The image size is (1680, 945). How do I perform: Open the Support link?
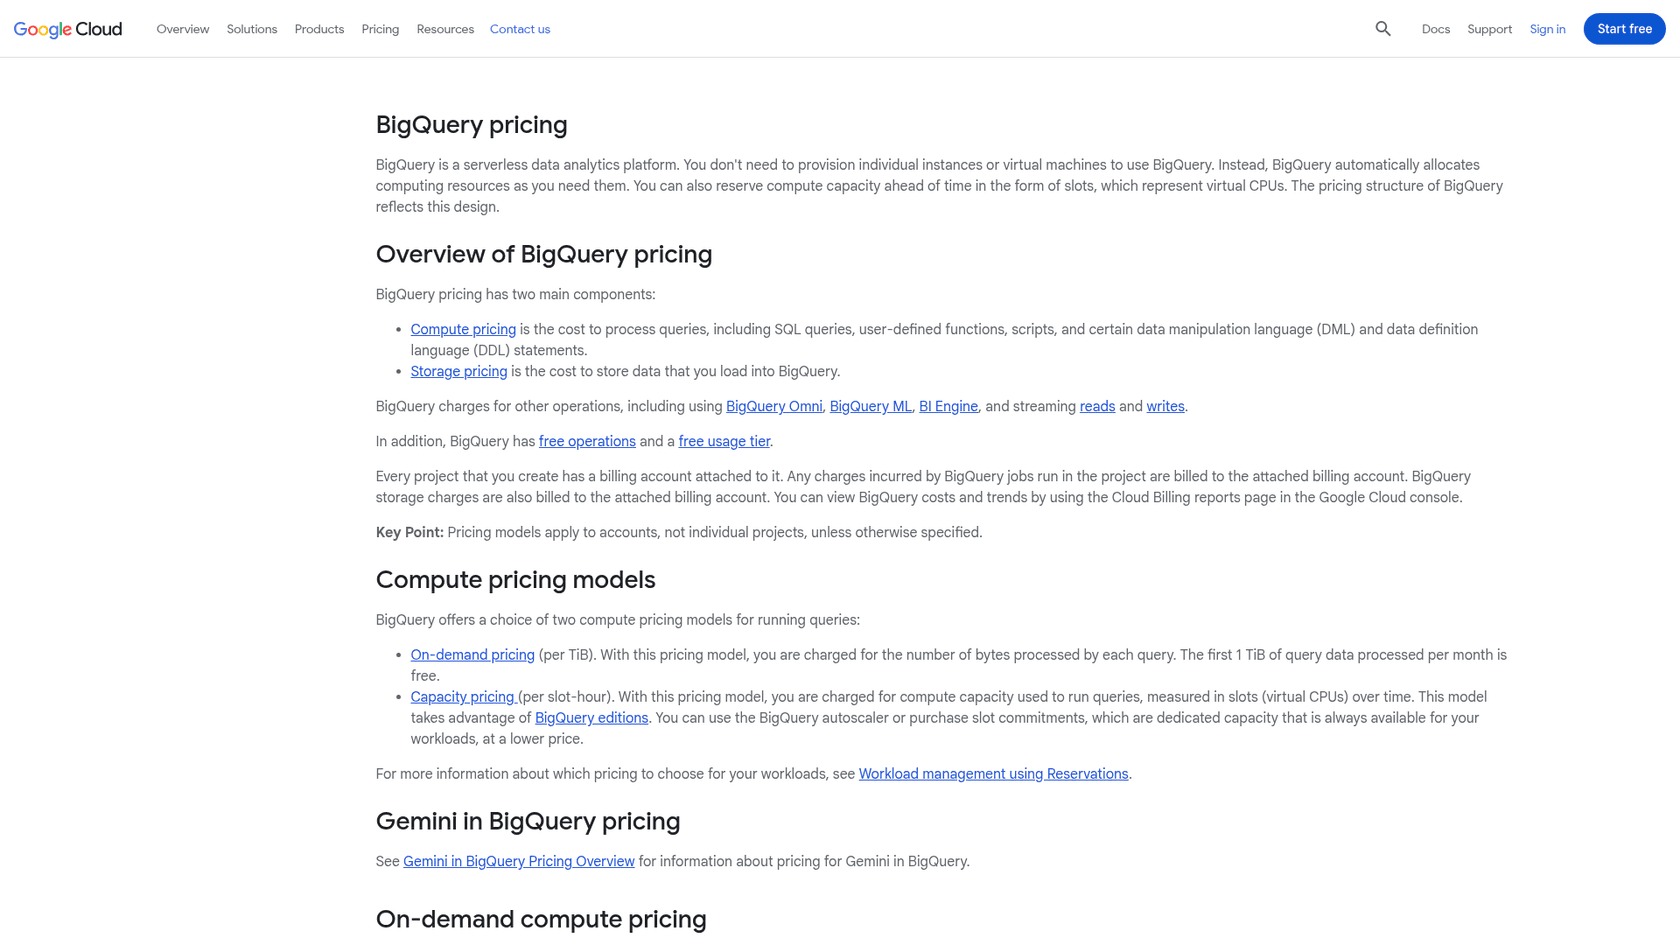pos(1489,29)
